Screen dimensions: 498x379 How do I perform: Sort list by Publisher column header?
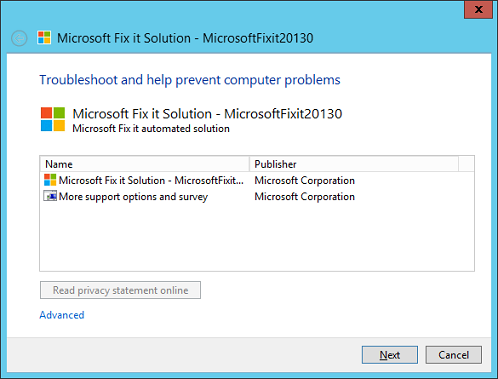pos(354,164)
